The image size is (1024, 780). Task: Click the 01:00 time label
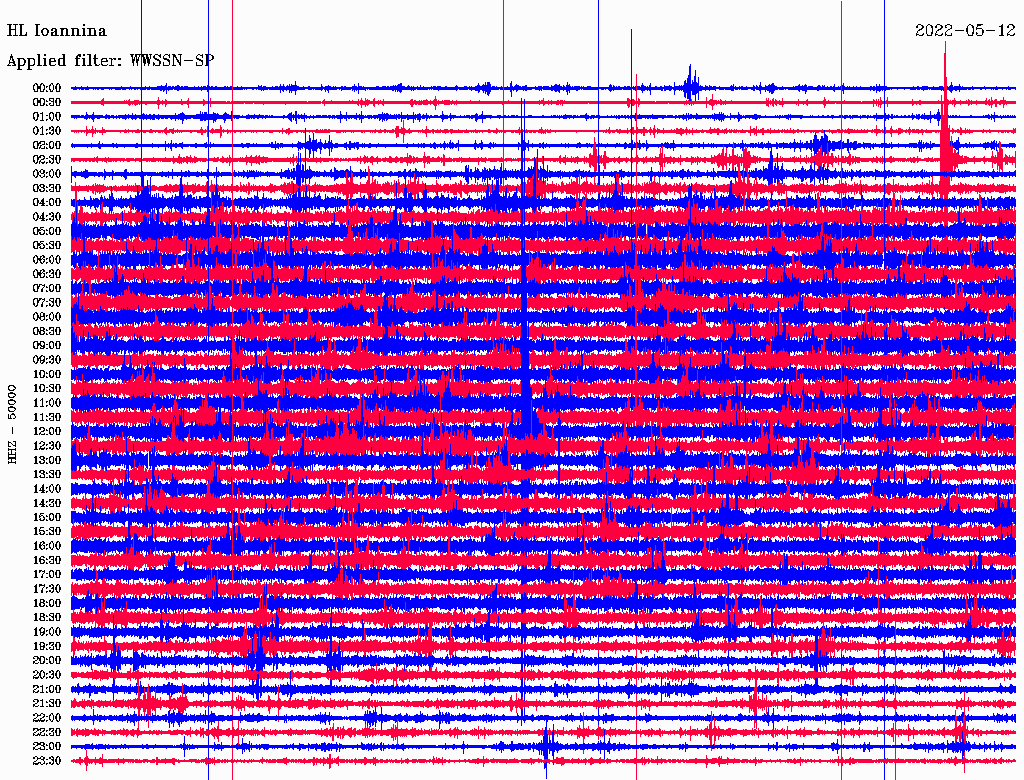[47, 117]
